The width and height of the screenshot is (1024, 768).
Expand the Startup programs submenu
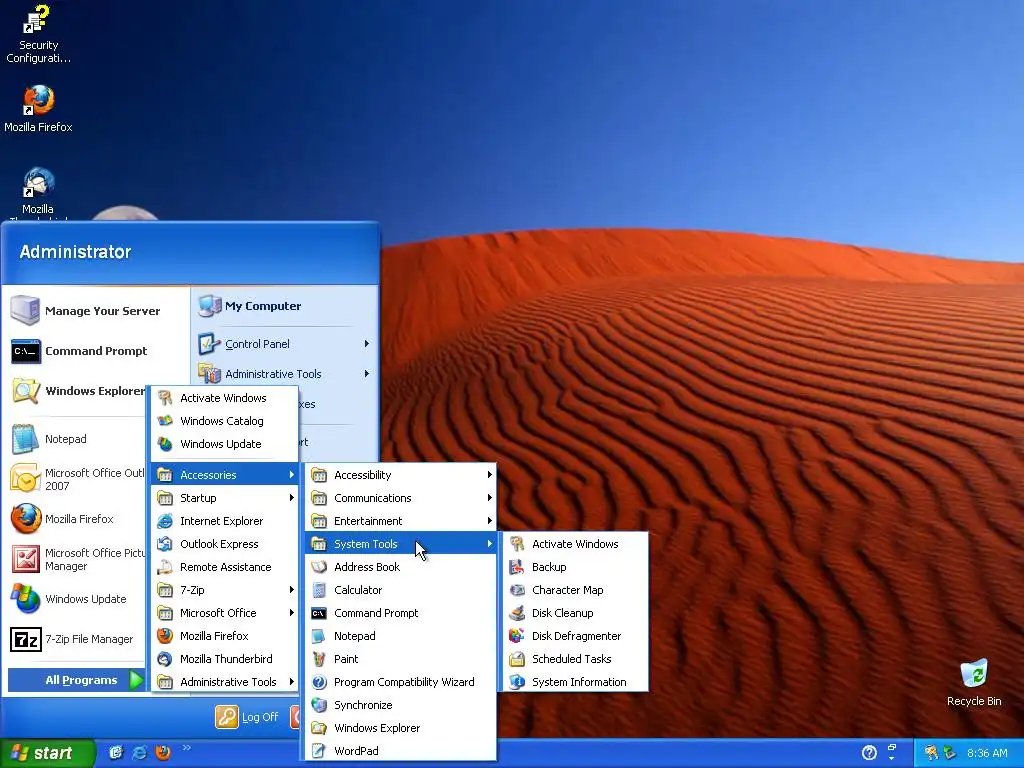click(x=225, y=498)
